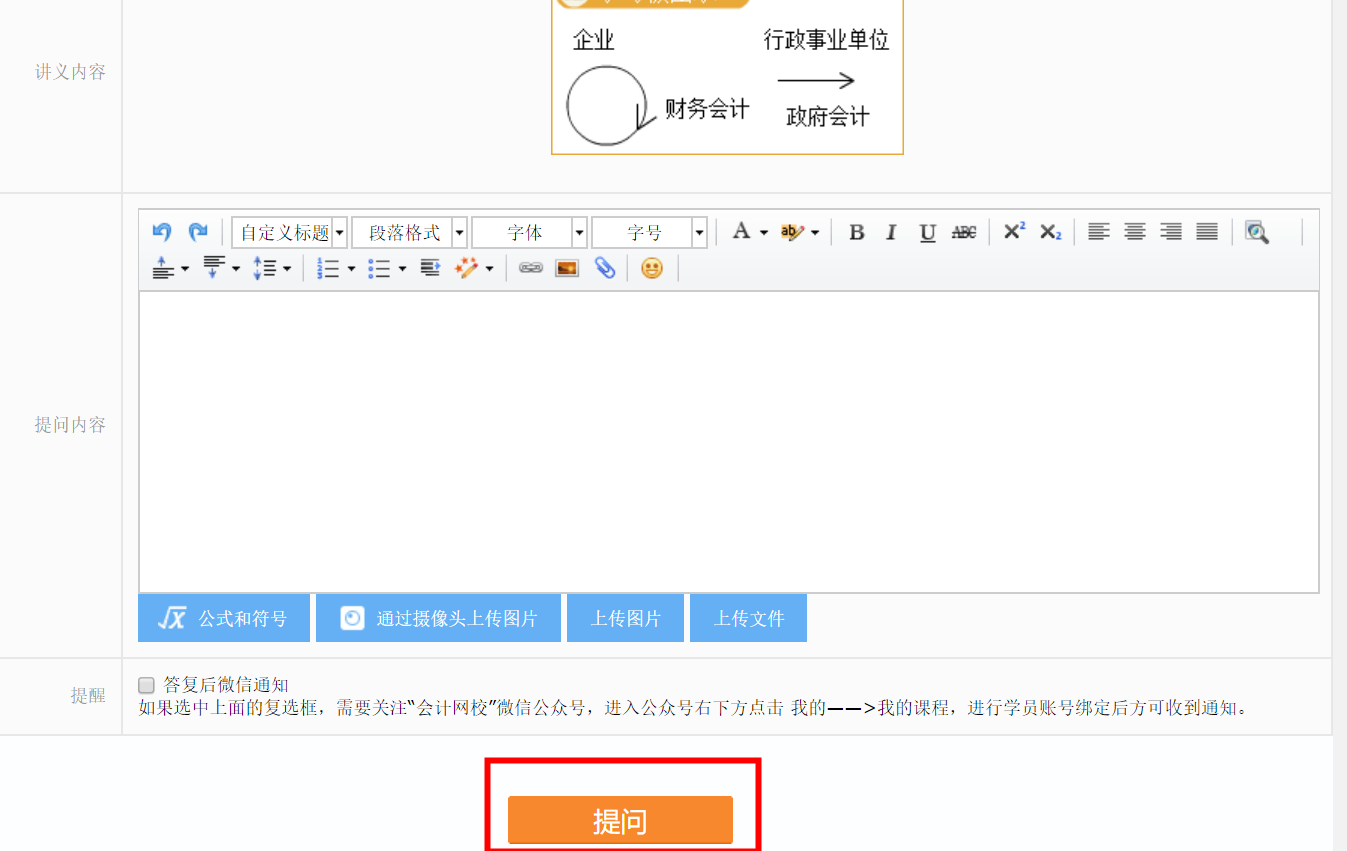Toggle the numbered list option
The height and width of the screenshot is (851, 1347).
(x=330, y=268)
